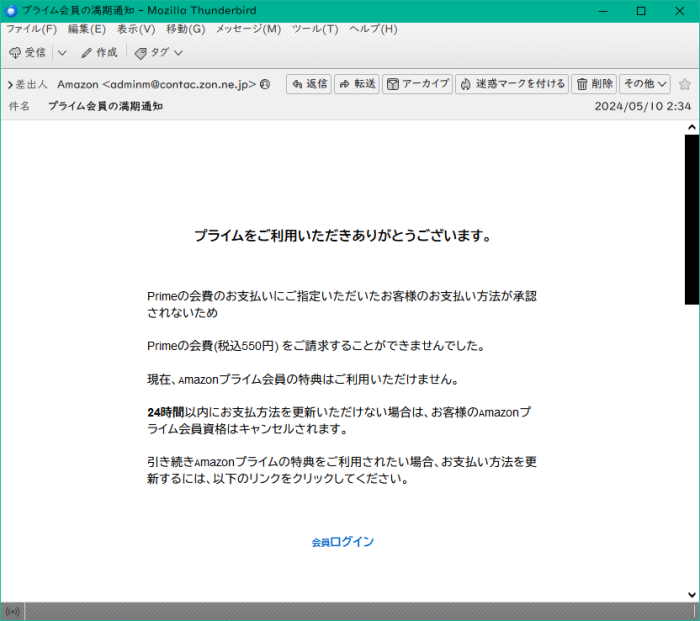Click the 返信 (Reply) button

pyautogui.click(x=309, y=84)
